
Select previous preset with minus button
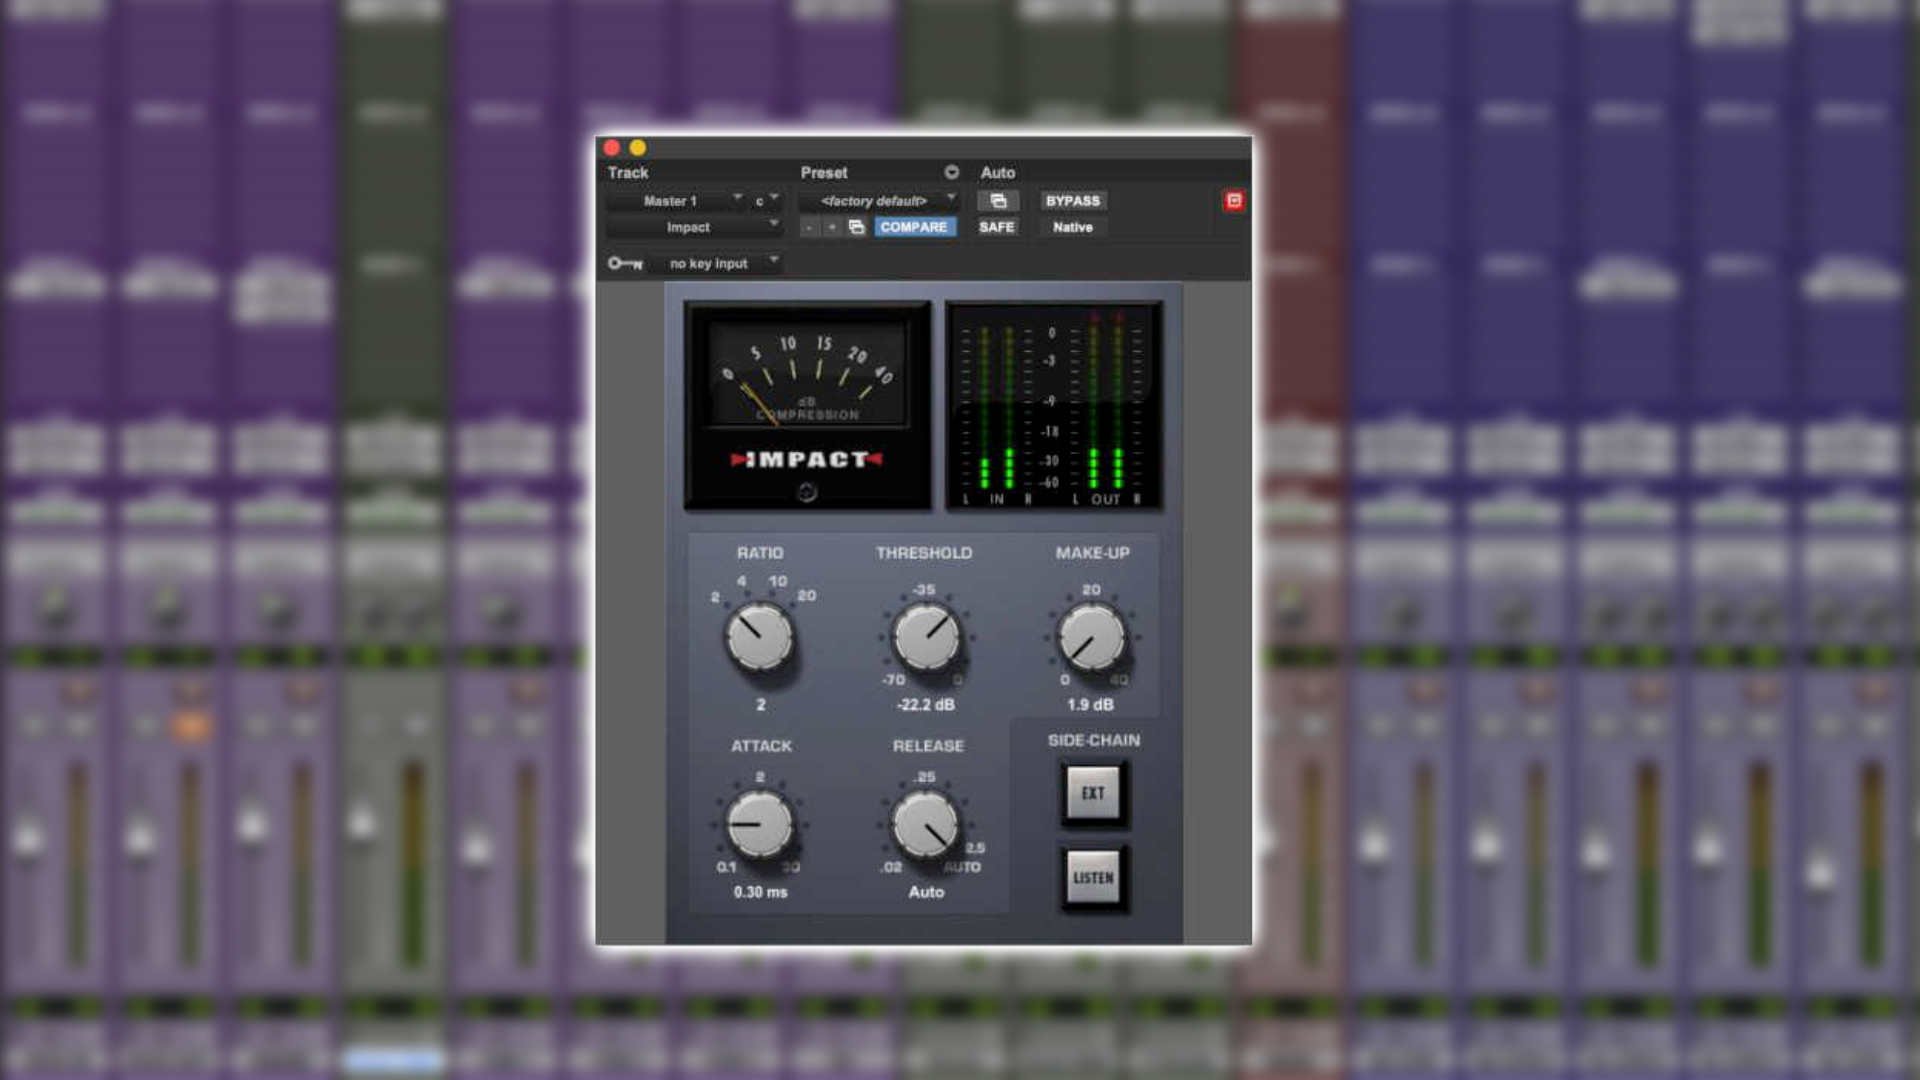809,227
